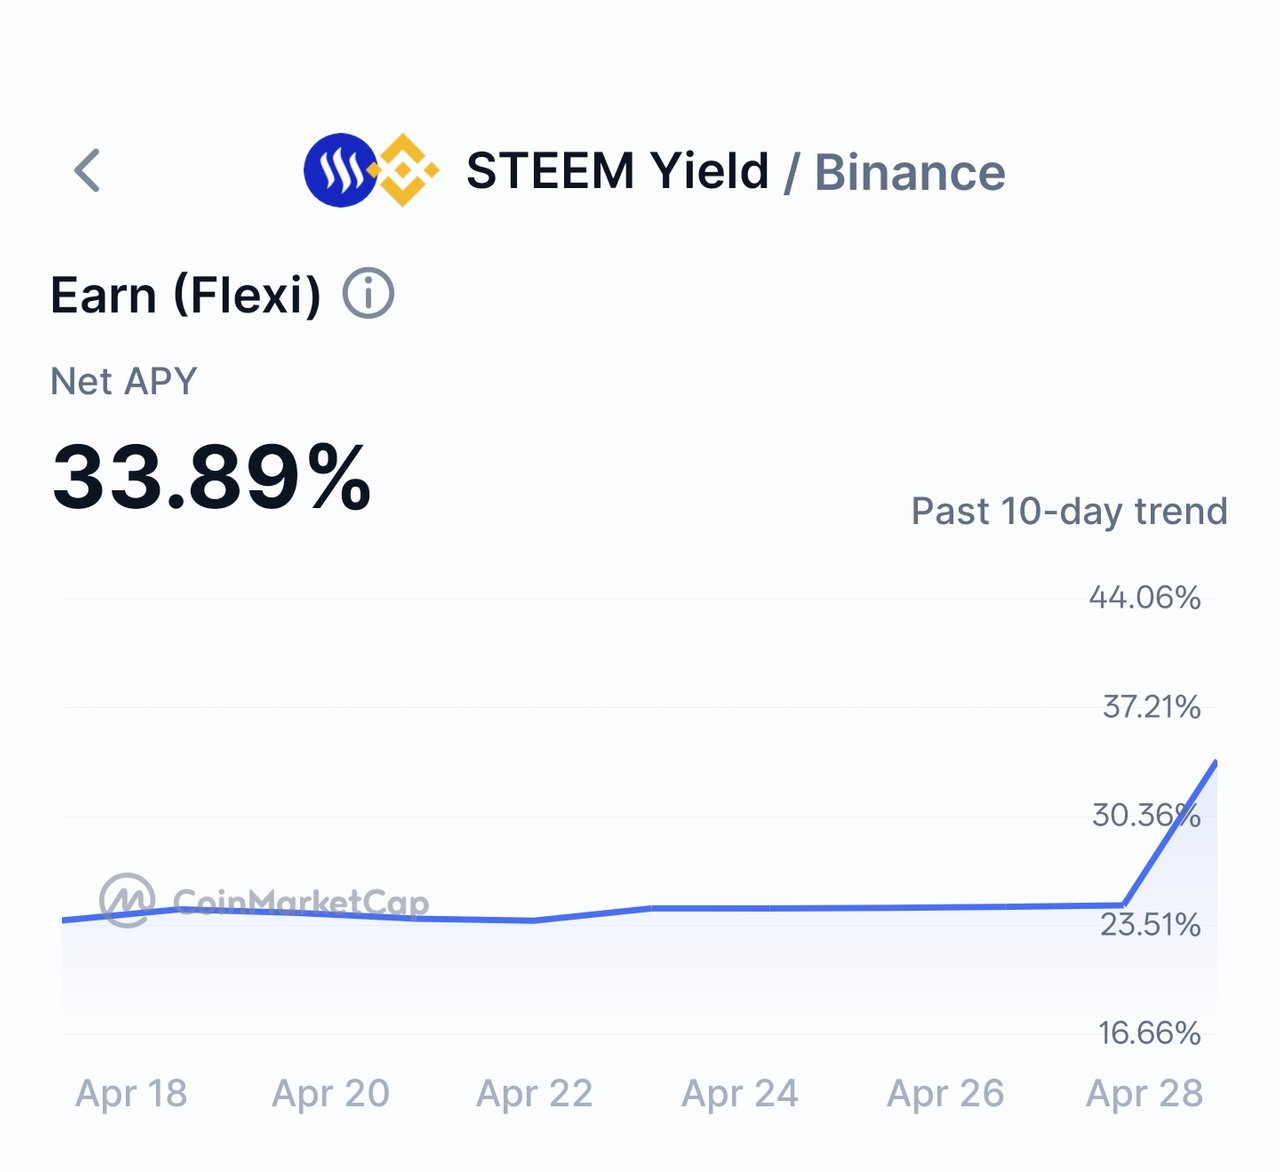The height and width of the screenshot is (1172, 1280).
Task: Open the Binance exchange name link
Action: (x=910, y=172)
